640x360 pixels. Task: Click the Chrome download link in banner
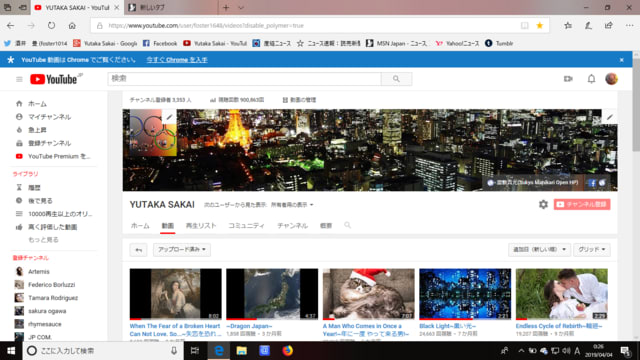click(177, 60)
